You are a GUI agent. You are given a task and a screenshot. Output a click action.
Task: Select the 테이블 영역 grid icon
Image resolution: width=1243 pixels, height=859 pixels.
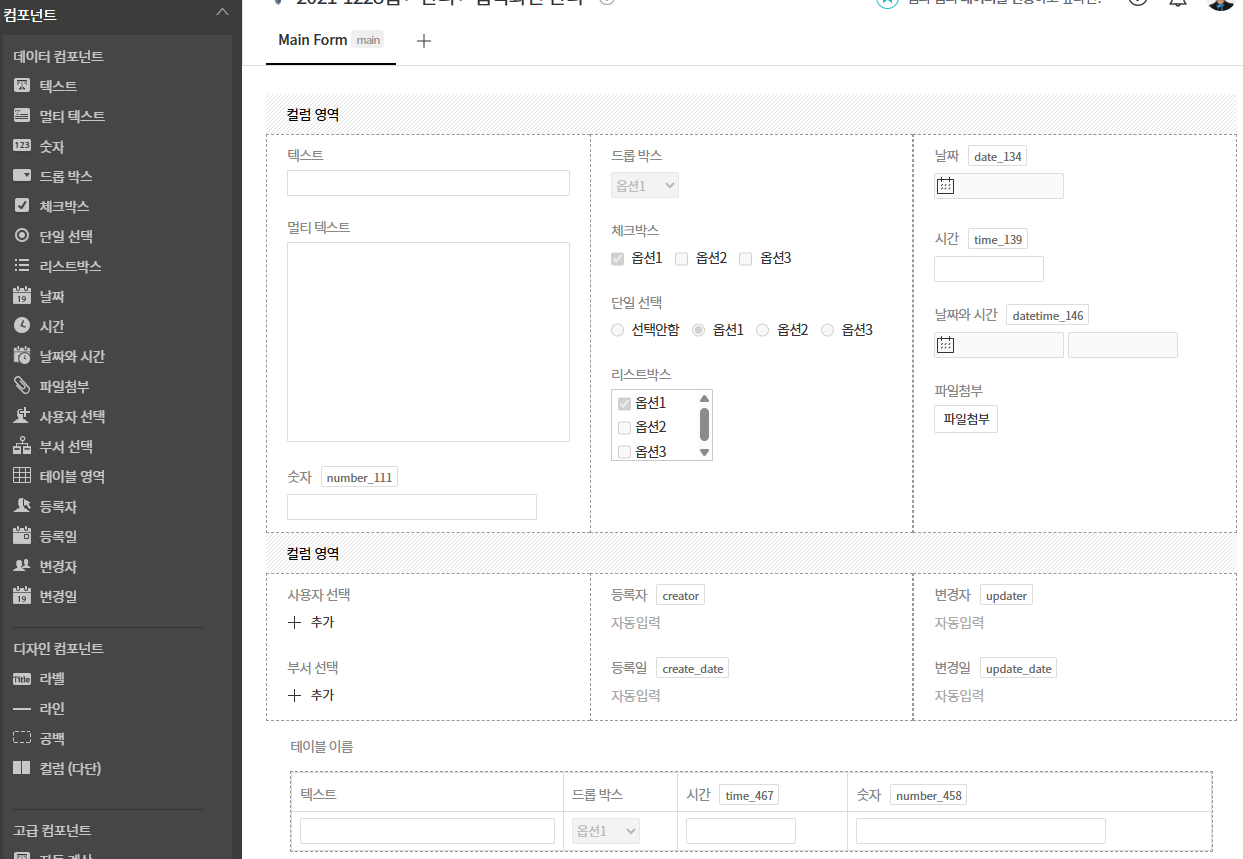point(22,476)
